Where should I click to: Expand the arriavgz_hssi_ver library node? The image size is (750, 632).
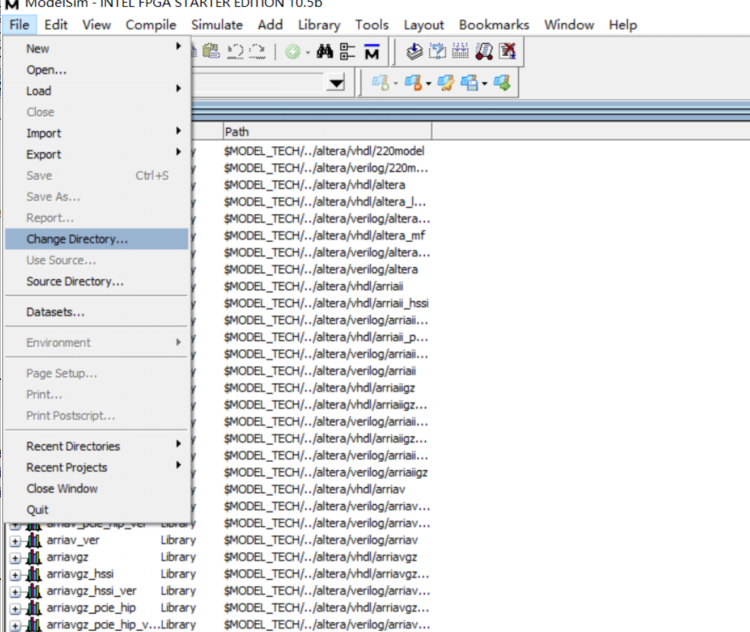click(15, 592)
